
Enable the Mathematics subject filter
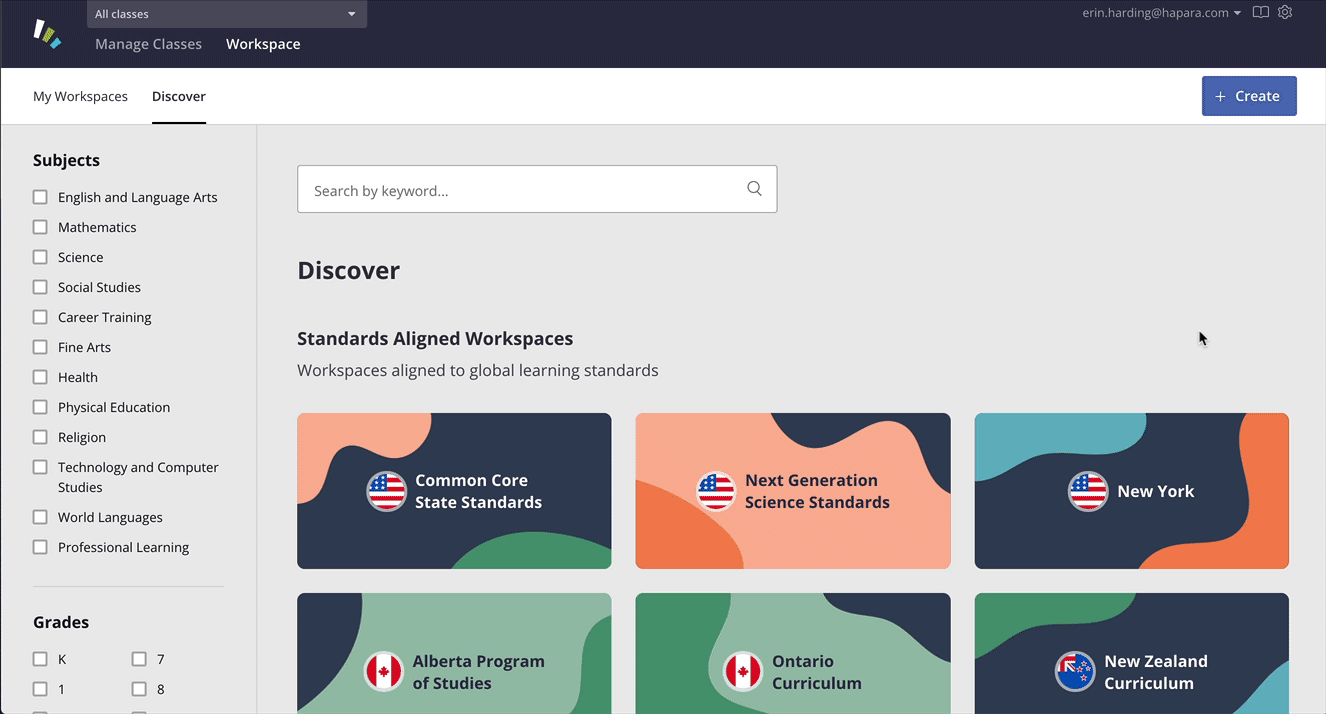point(40,227)
